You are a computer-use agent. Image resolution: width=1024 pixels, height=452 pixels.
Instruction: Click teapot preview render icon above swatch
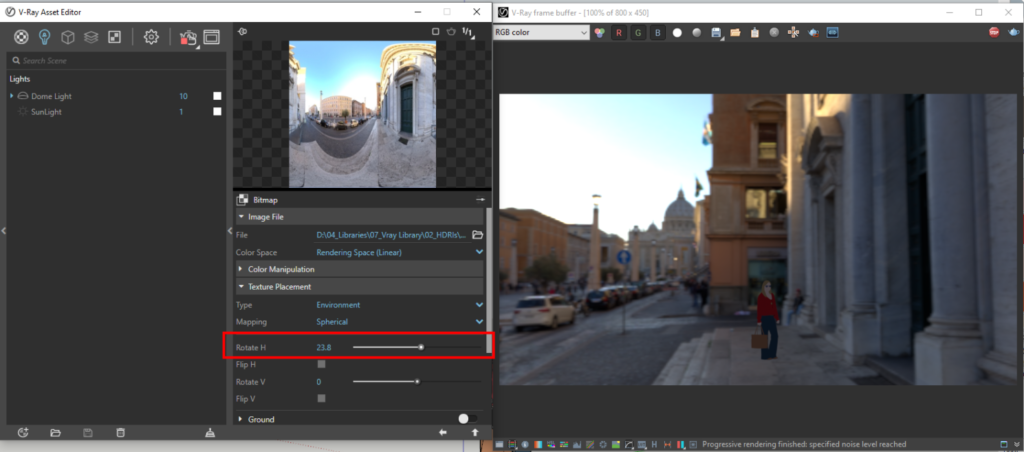pos(451,31)
